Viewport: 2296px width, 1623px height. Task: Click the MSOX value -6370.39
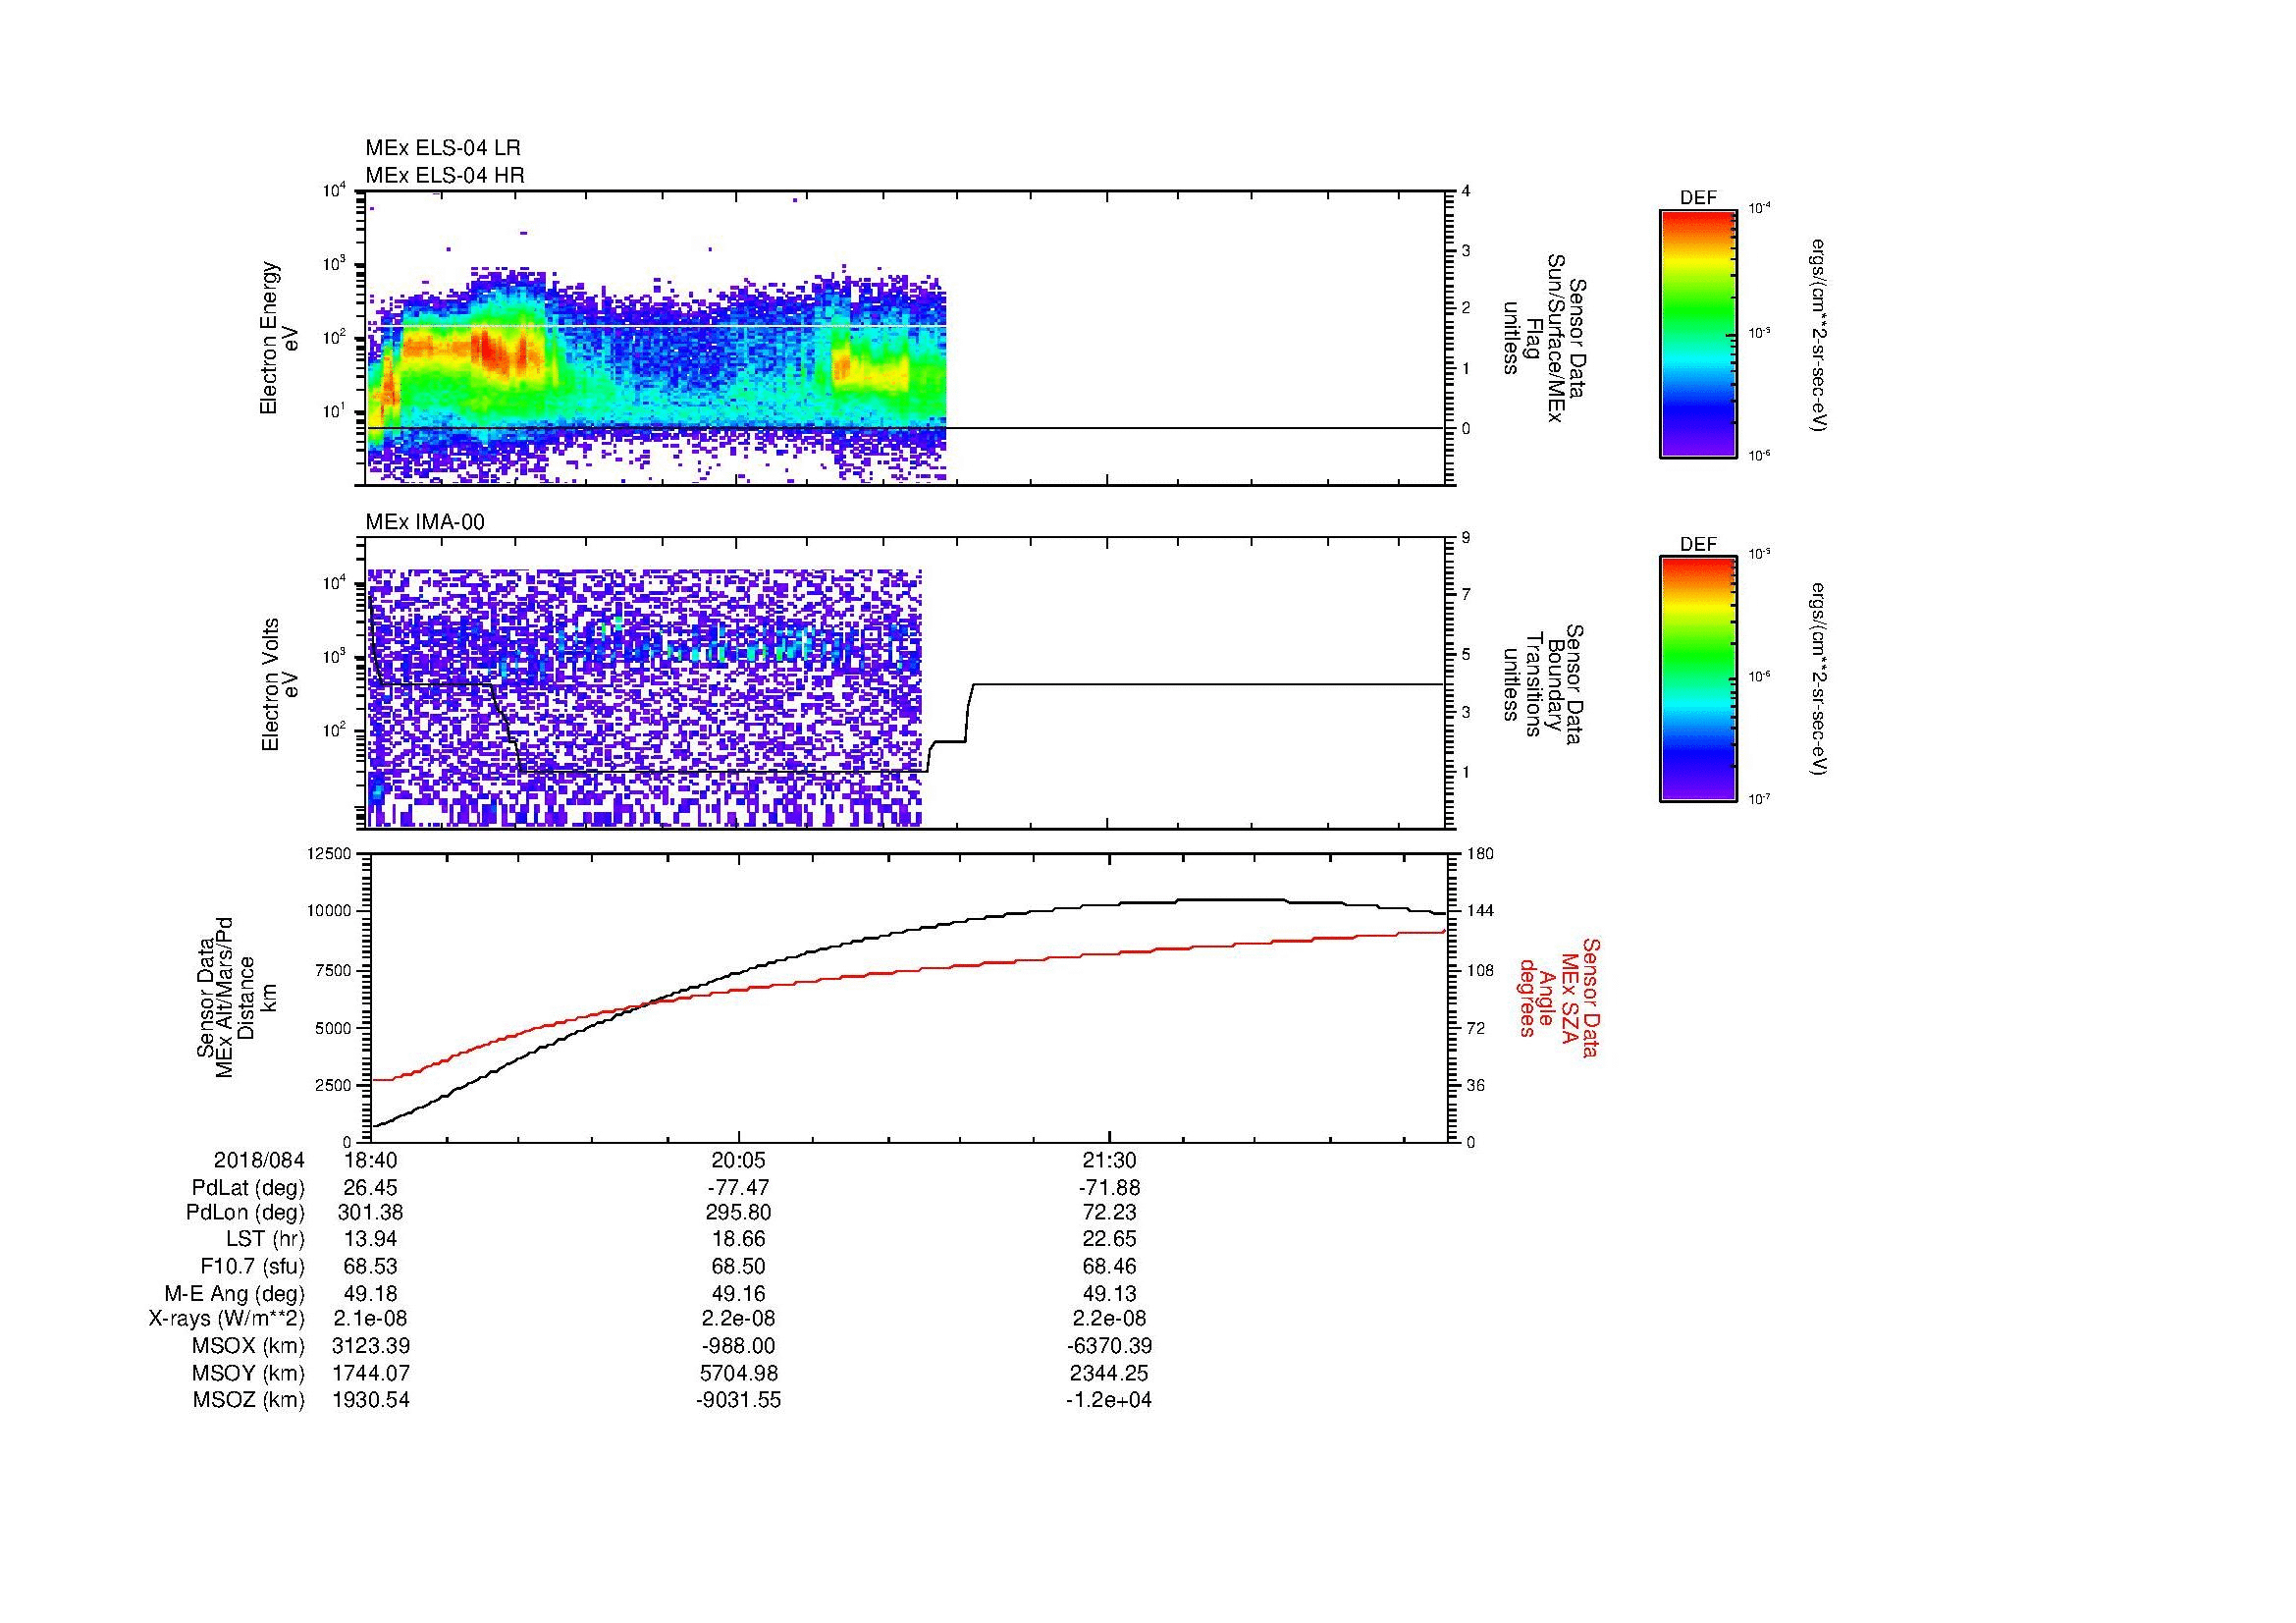pos(1109,1346)
